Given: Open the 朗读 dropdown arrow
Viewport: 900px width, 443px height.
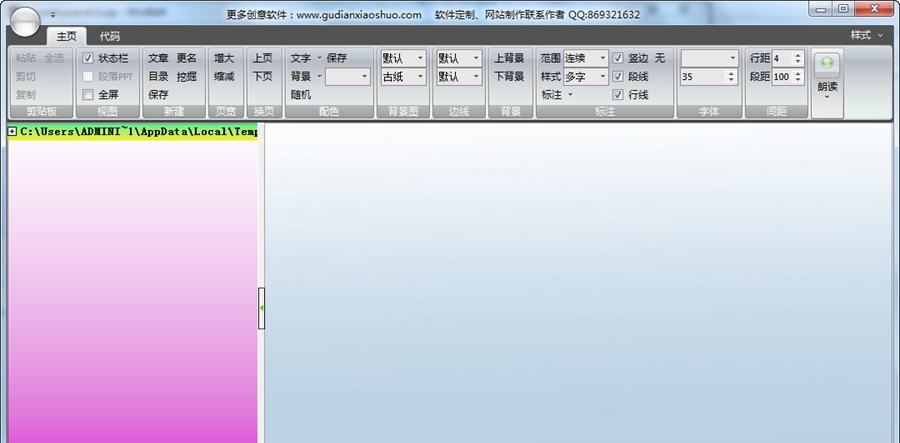Looking at the screenshot, I should click(827, 97).
